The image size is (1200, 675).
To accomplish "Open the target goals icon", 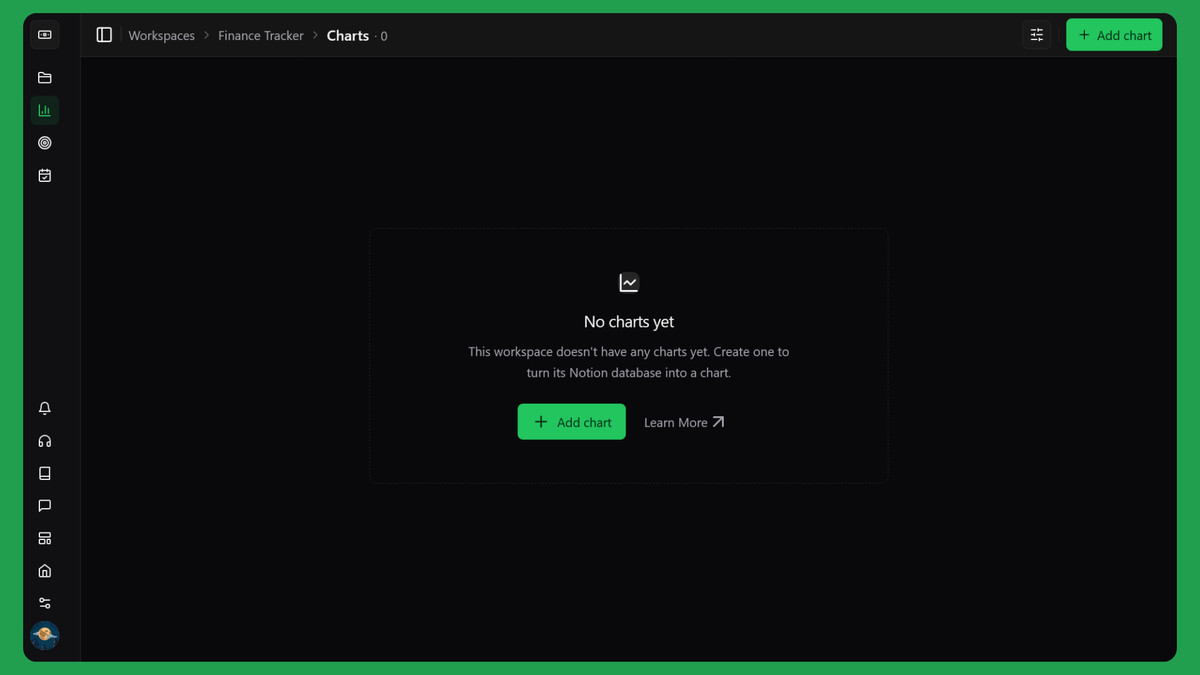I will 45,143.
